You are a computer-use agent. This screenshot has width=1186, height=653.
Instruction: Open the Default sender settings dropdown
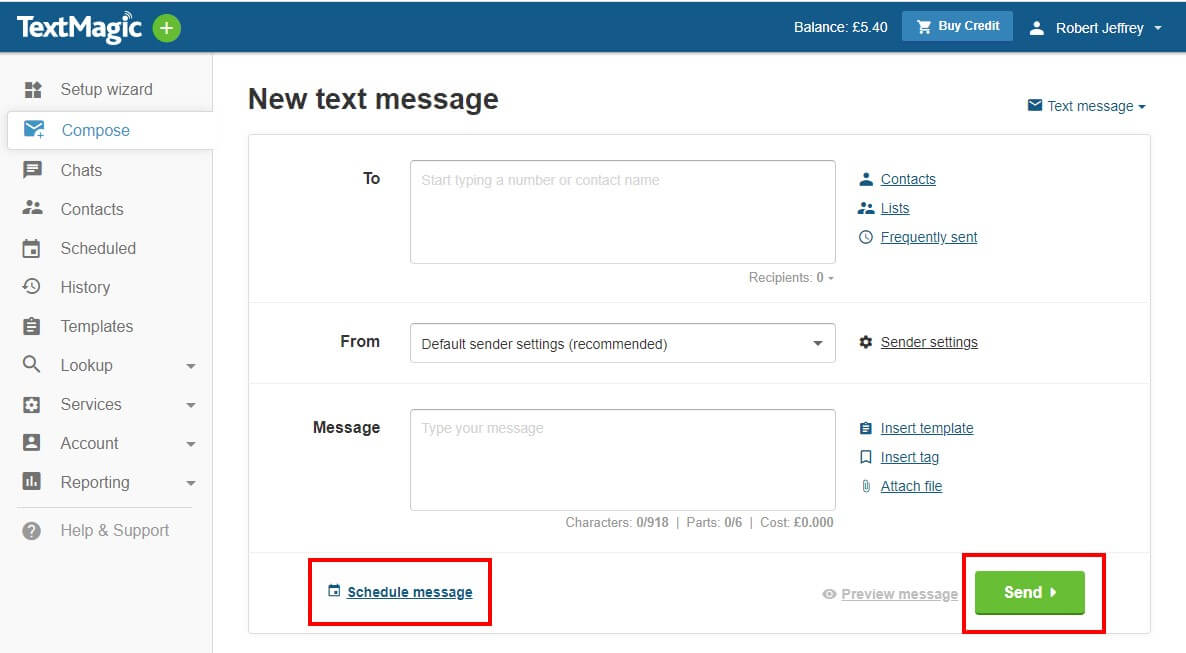pos(622,344)
